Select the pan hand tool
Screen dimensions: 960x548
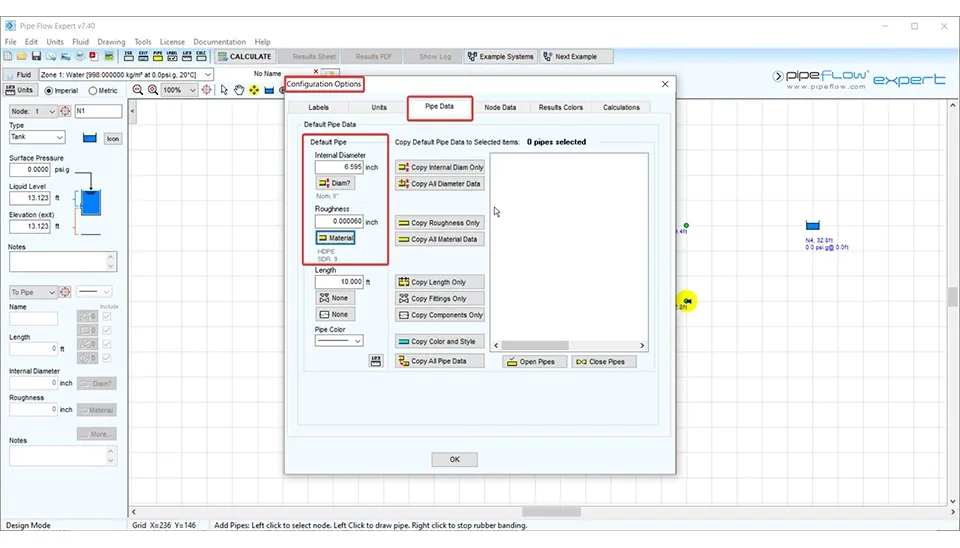tap(239, 90)
